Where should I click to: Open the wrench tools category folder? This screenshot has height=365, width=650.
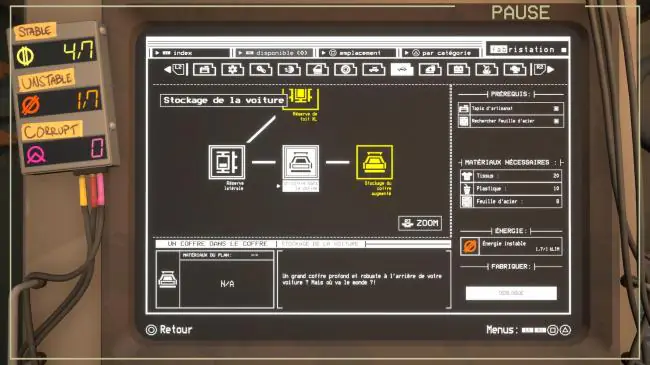click(x=261, y=69)
